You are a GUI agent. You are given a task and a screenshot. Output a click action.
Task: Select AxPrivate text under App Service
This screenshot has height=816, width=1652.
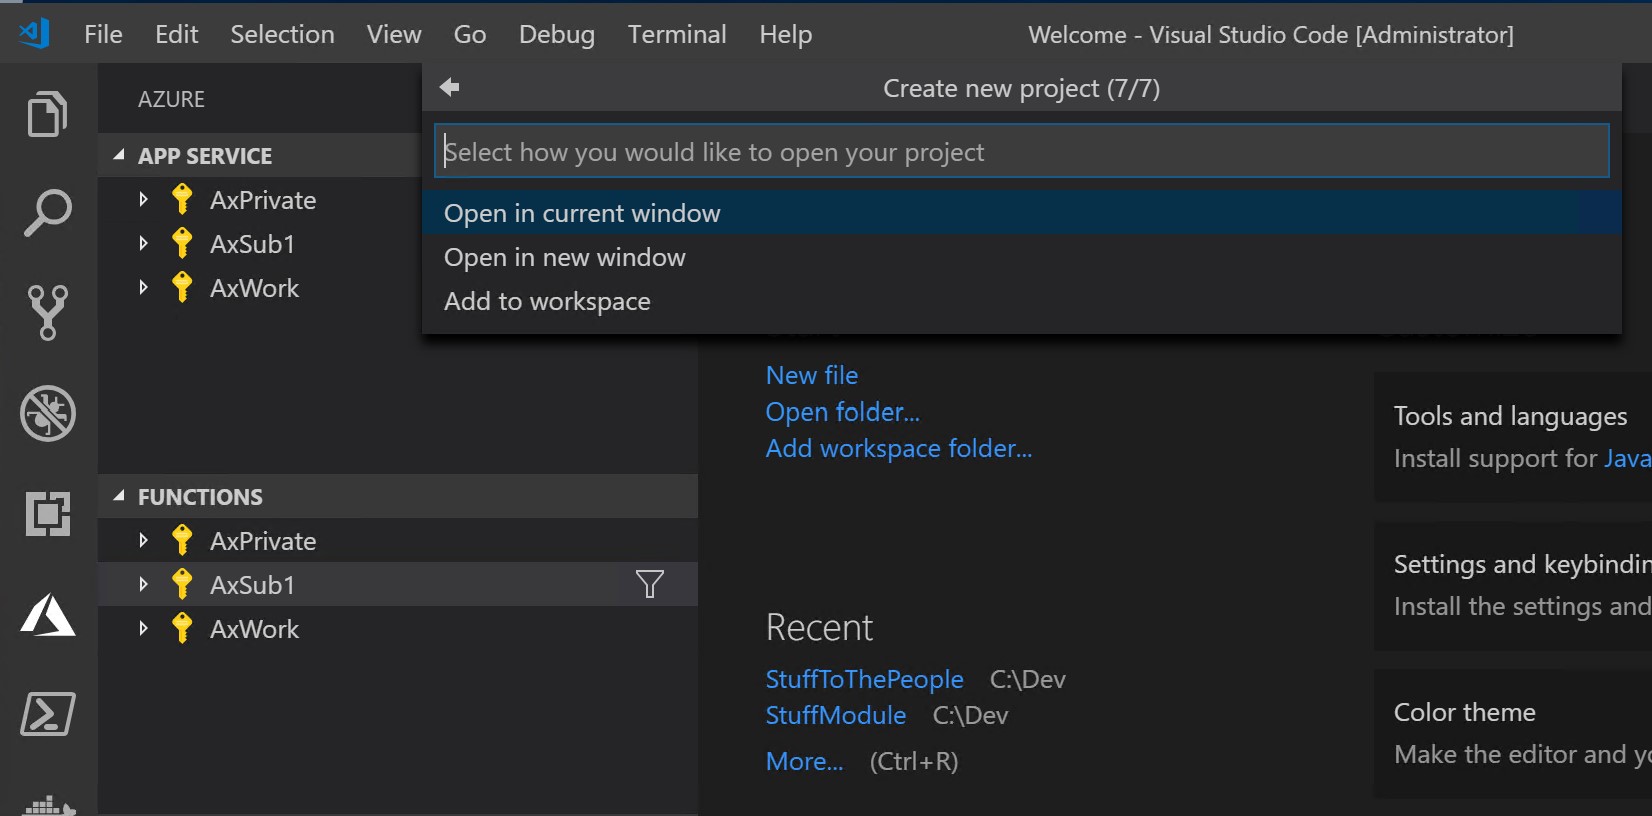pos(263,200)
